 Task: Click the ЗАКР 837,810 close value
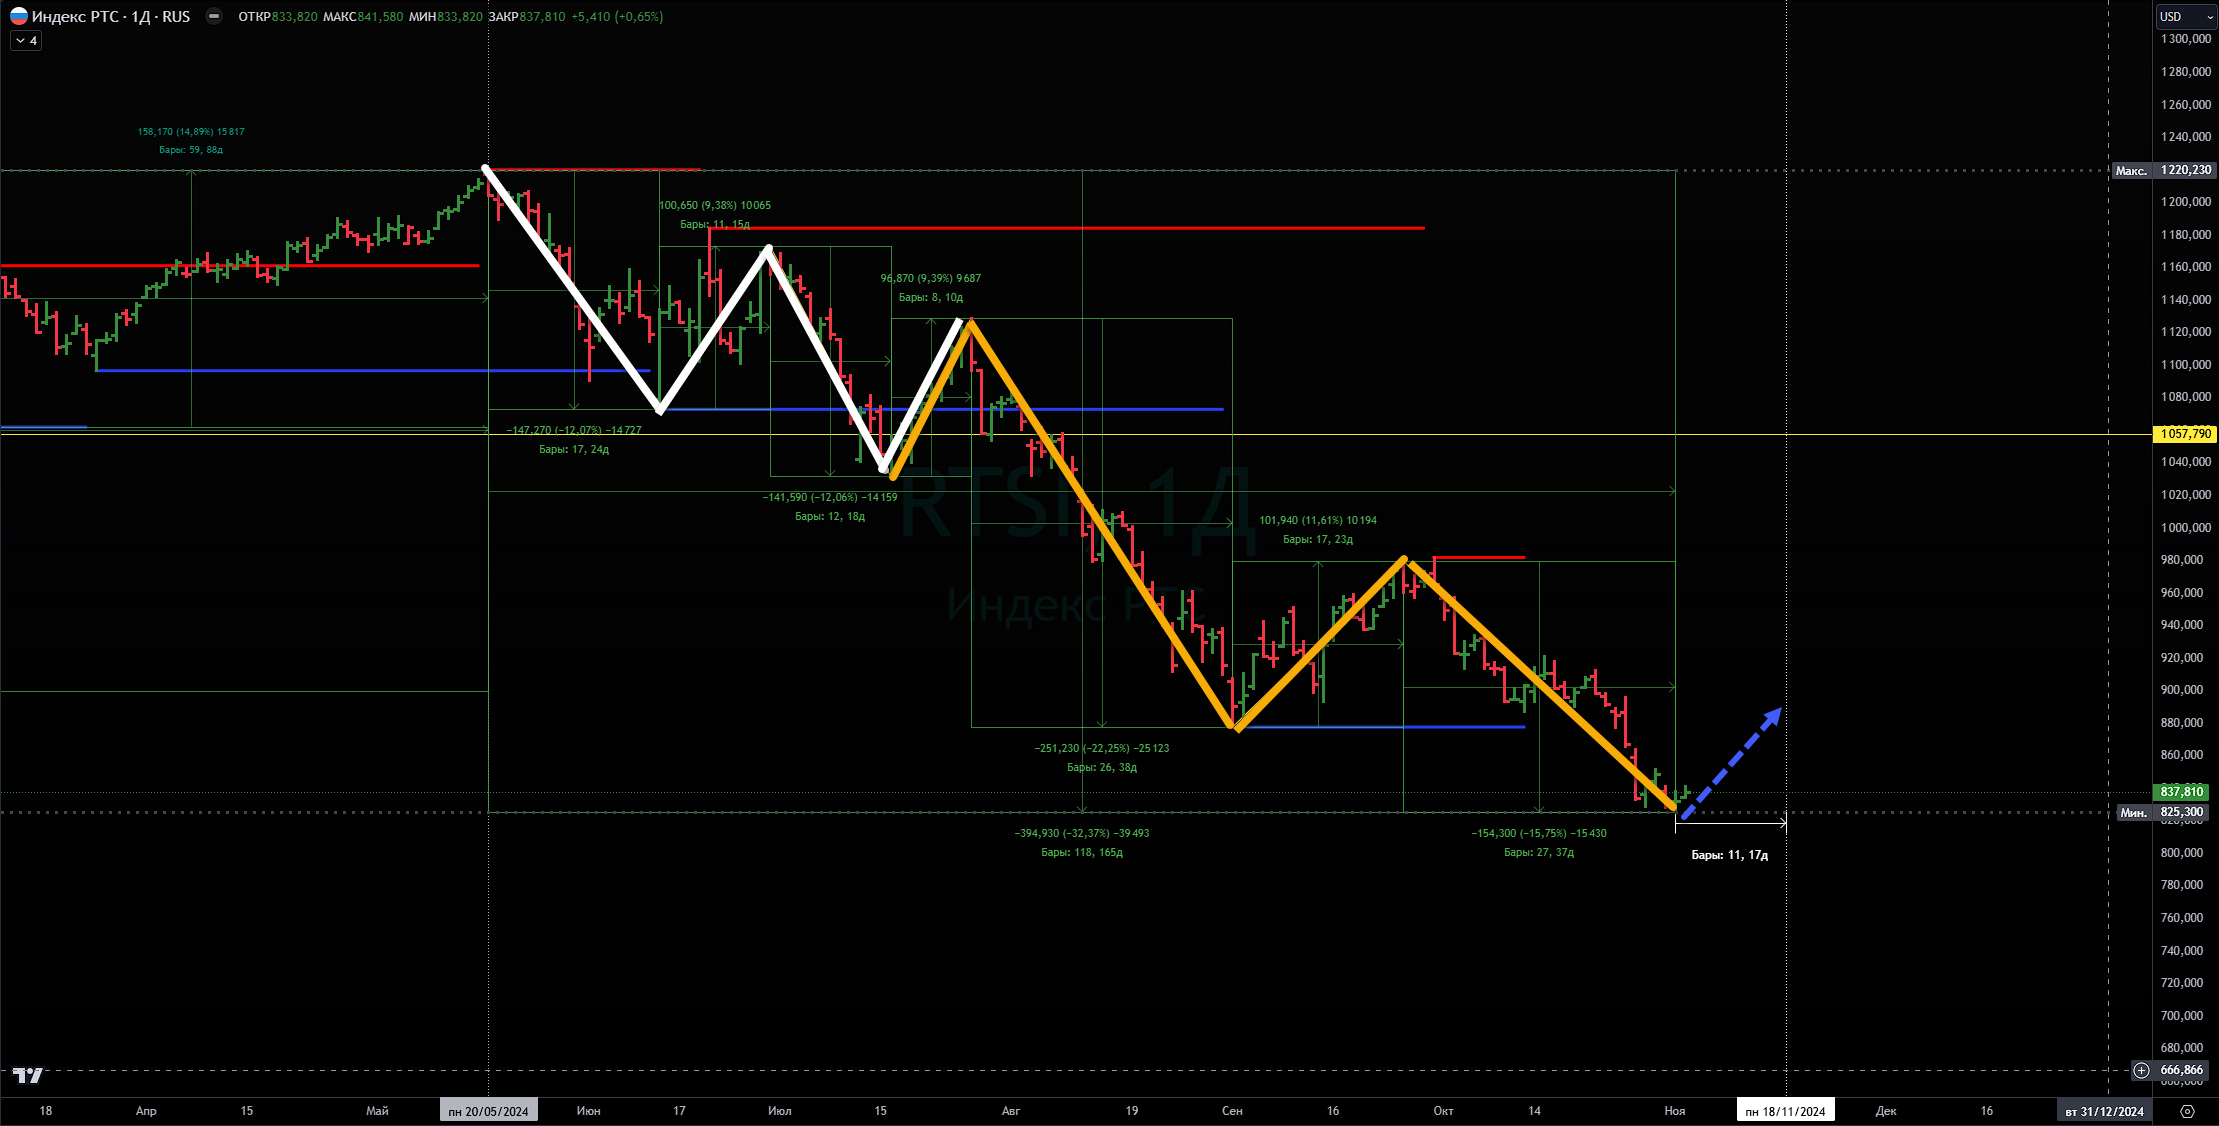[x=526, y=16]
